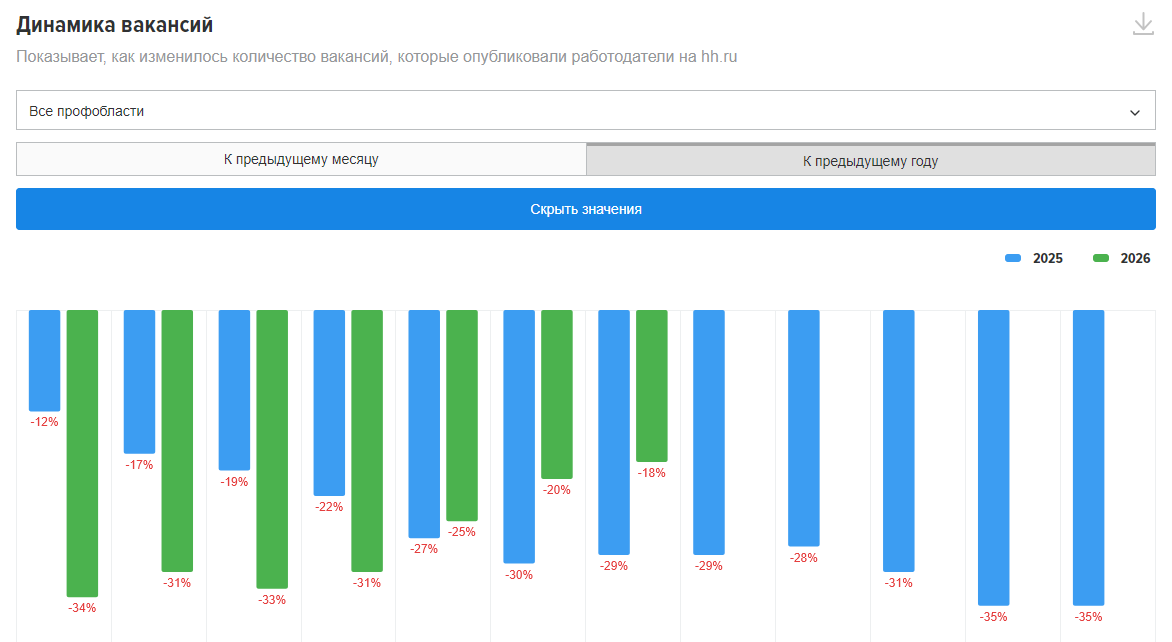The height and width of the screenshot is (642, 1172).
Task: Click the green bar labeled -33%
Action: click(x=272, y=448)
